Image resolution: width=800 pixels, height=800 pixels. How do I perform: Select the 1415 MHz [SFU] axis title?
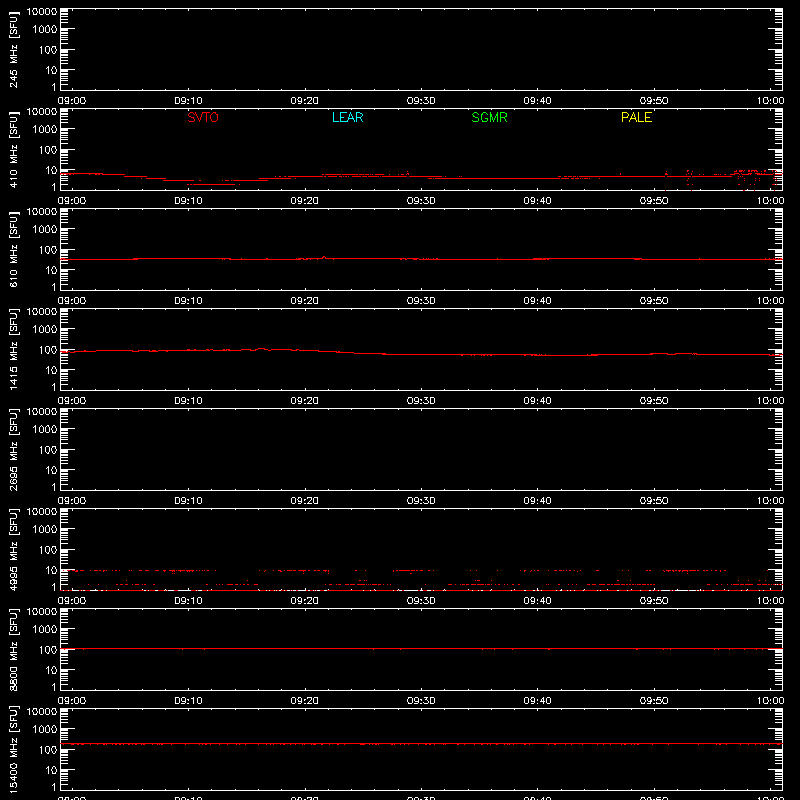(13, 349)
